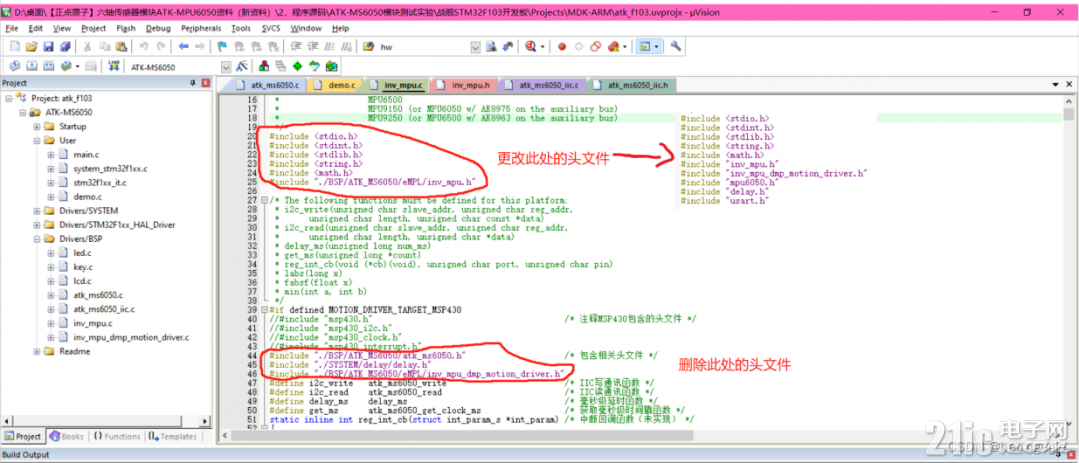1079x463 pixels.
Task: Open Find in Files toolbar icon
Action: tap(369, 47)
